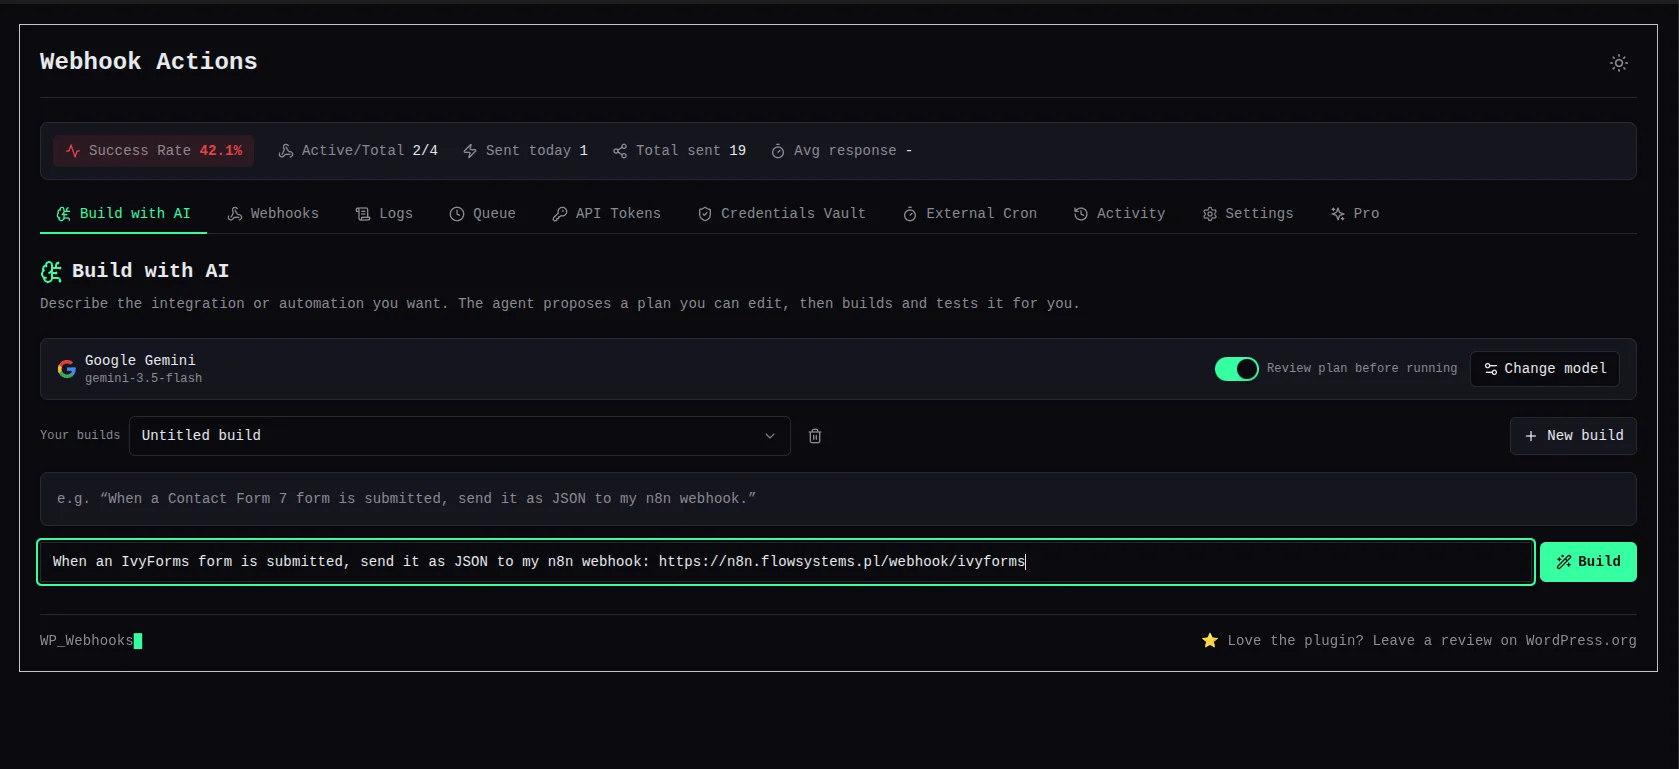Click the Sent today 1 stat
Image resolution: width=1679 pixels, height=769 pixels.
(x=525, y=151)
